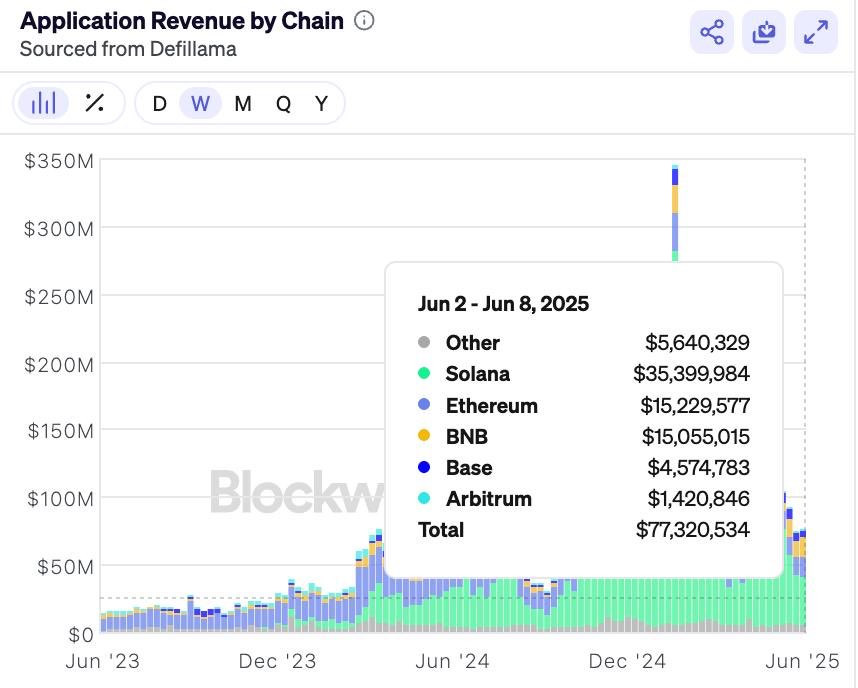Viewport: 858px width, 688px height.
Task: Select the daily D interval
Action: tap(159, 103)
